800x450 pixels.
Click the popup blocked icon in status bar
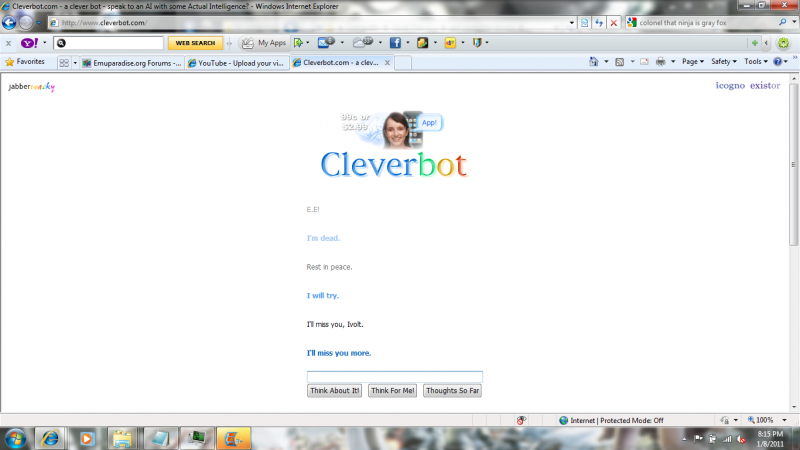point(521,420)
